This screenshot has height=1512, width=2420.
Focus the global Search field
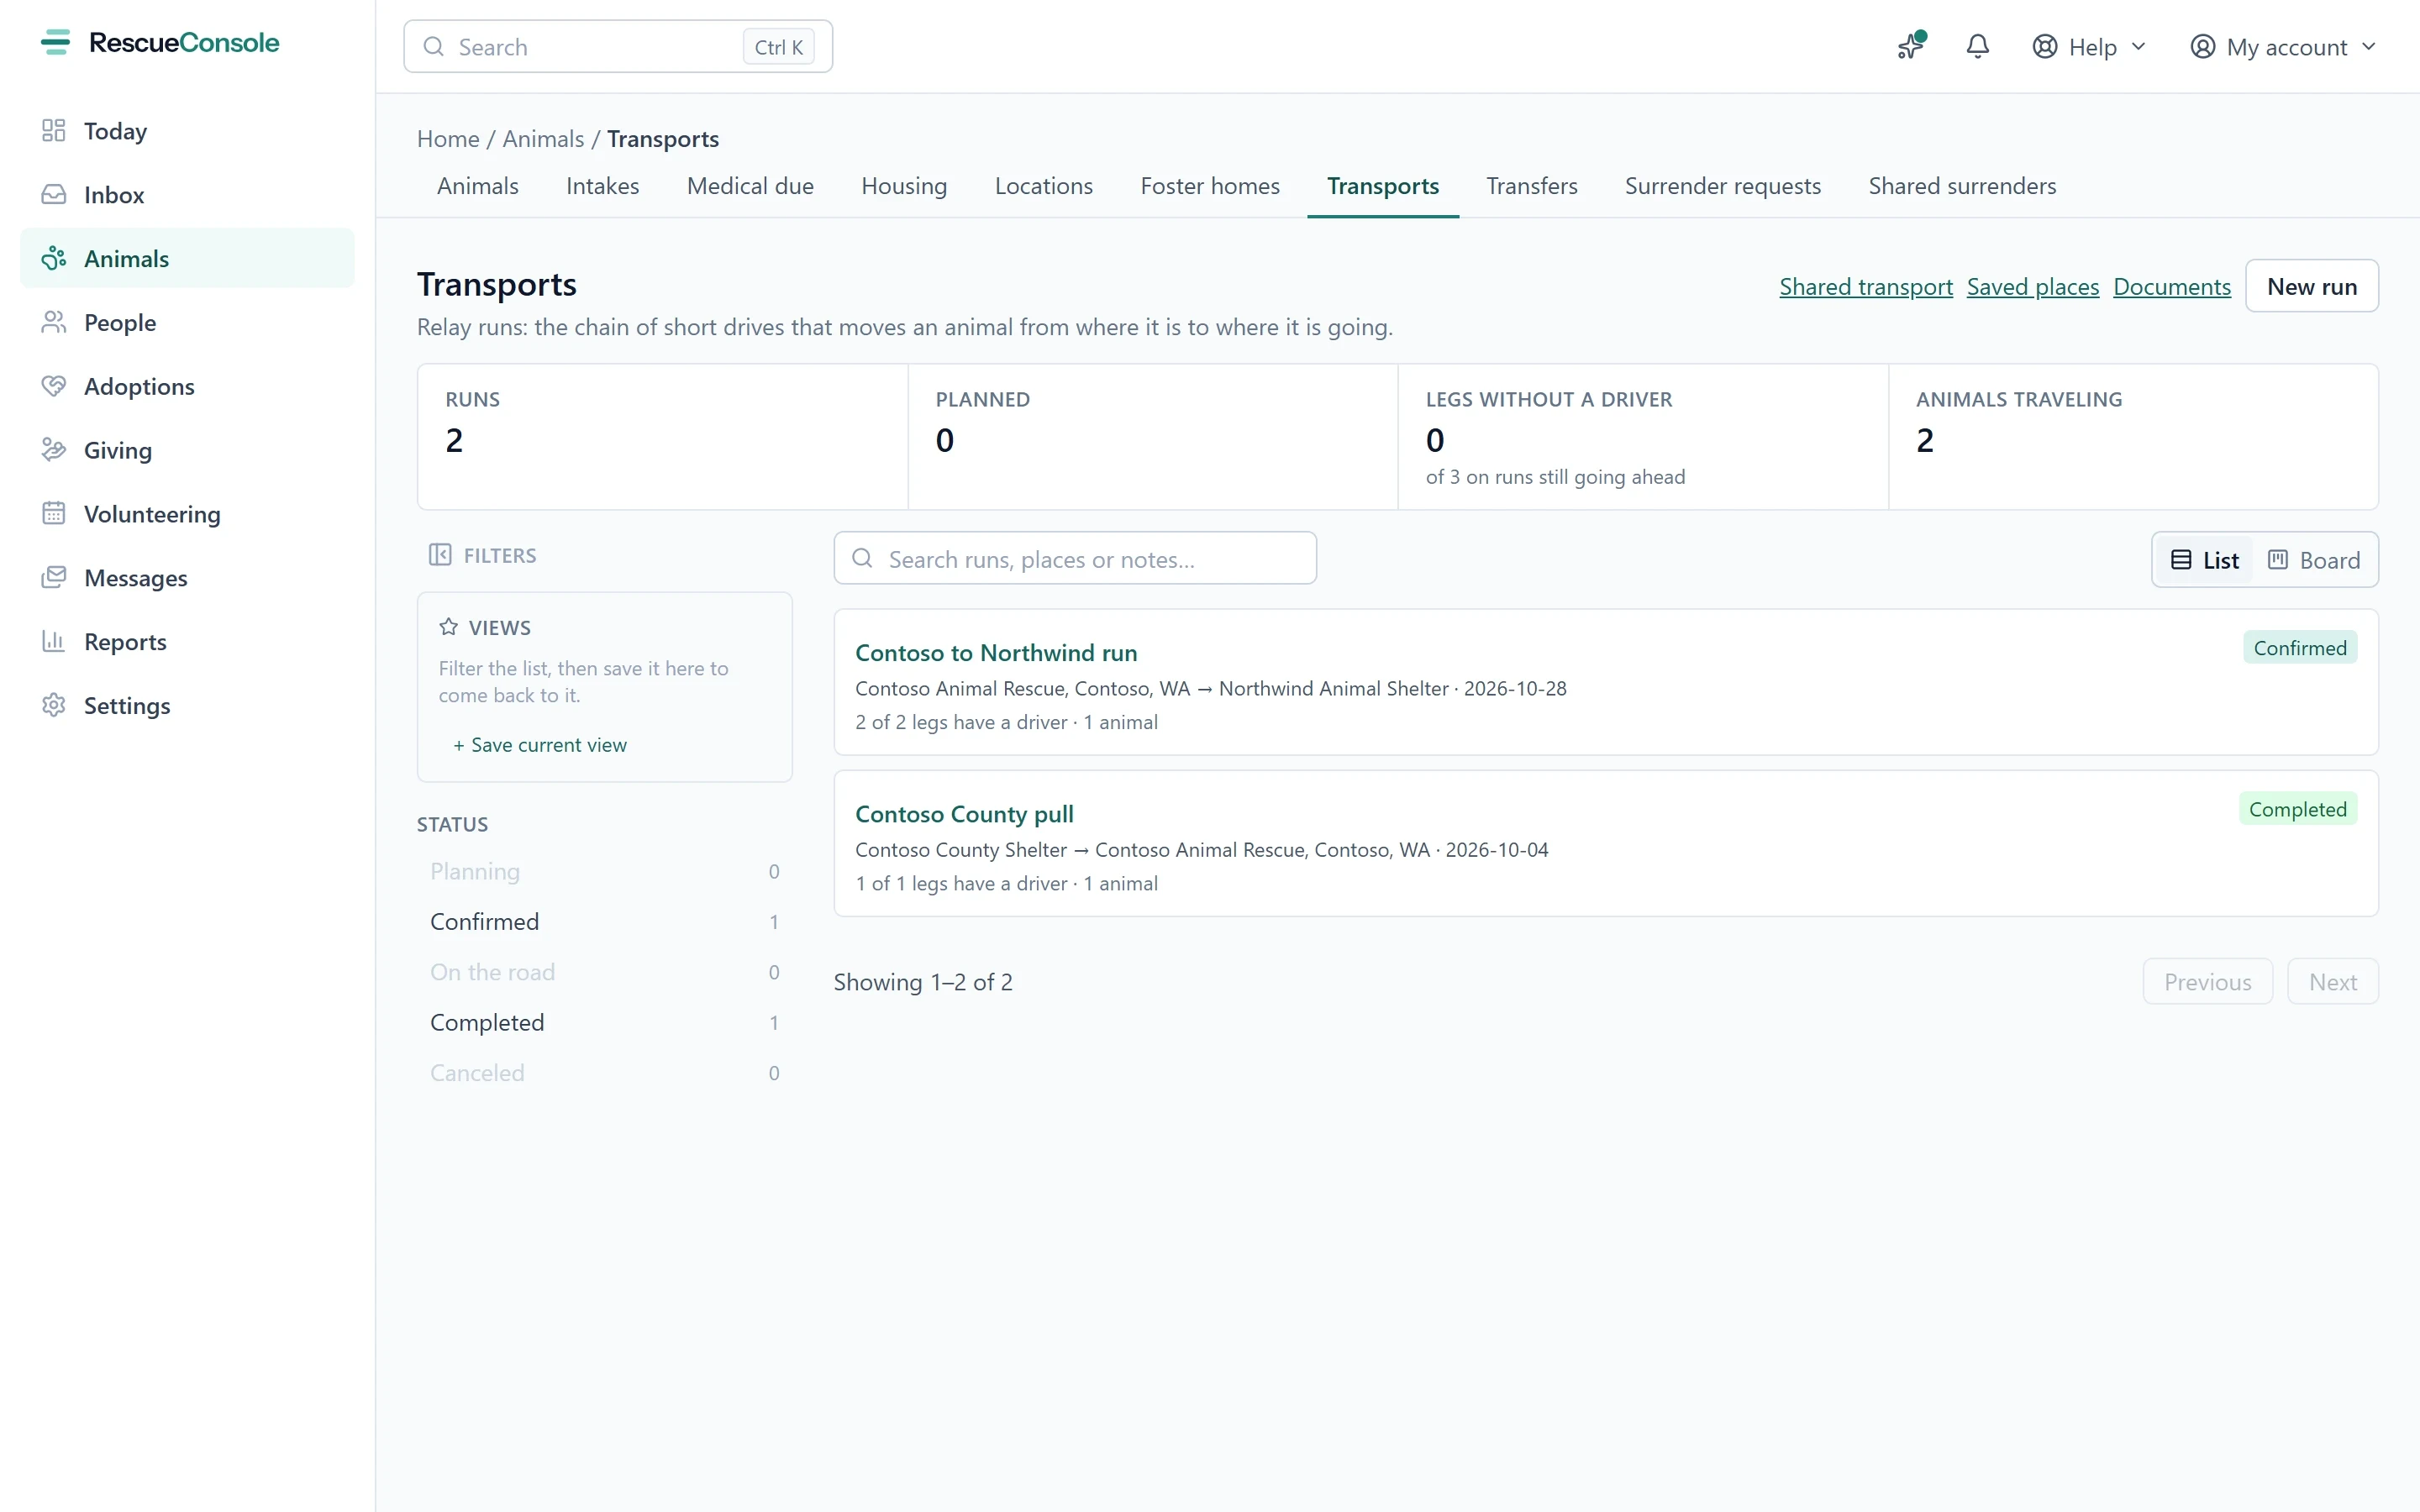click(x=618, y=47)
